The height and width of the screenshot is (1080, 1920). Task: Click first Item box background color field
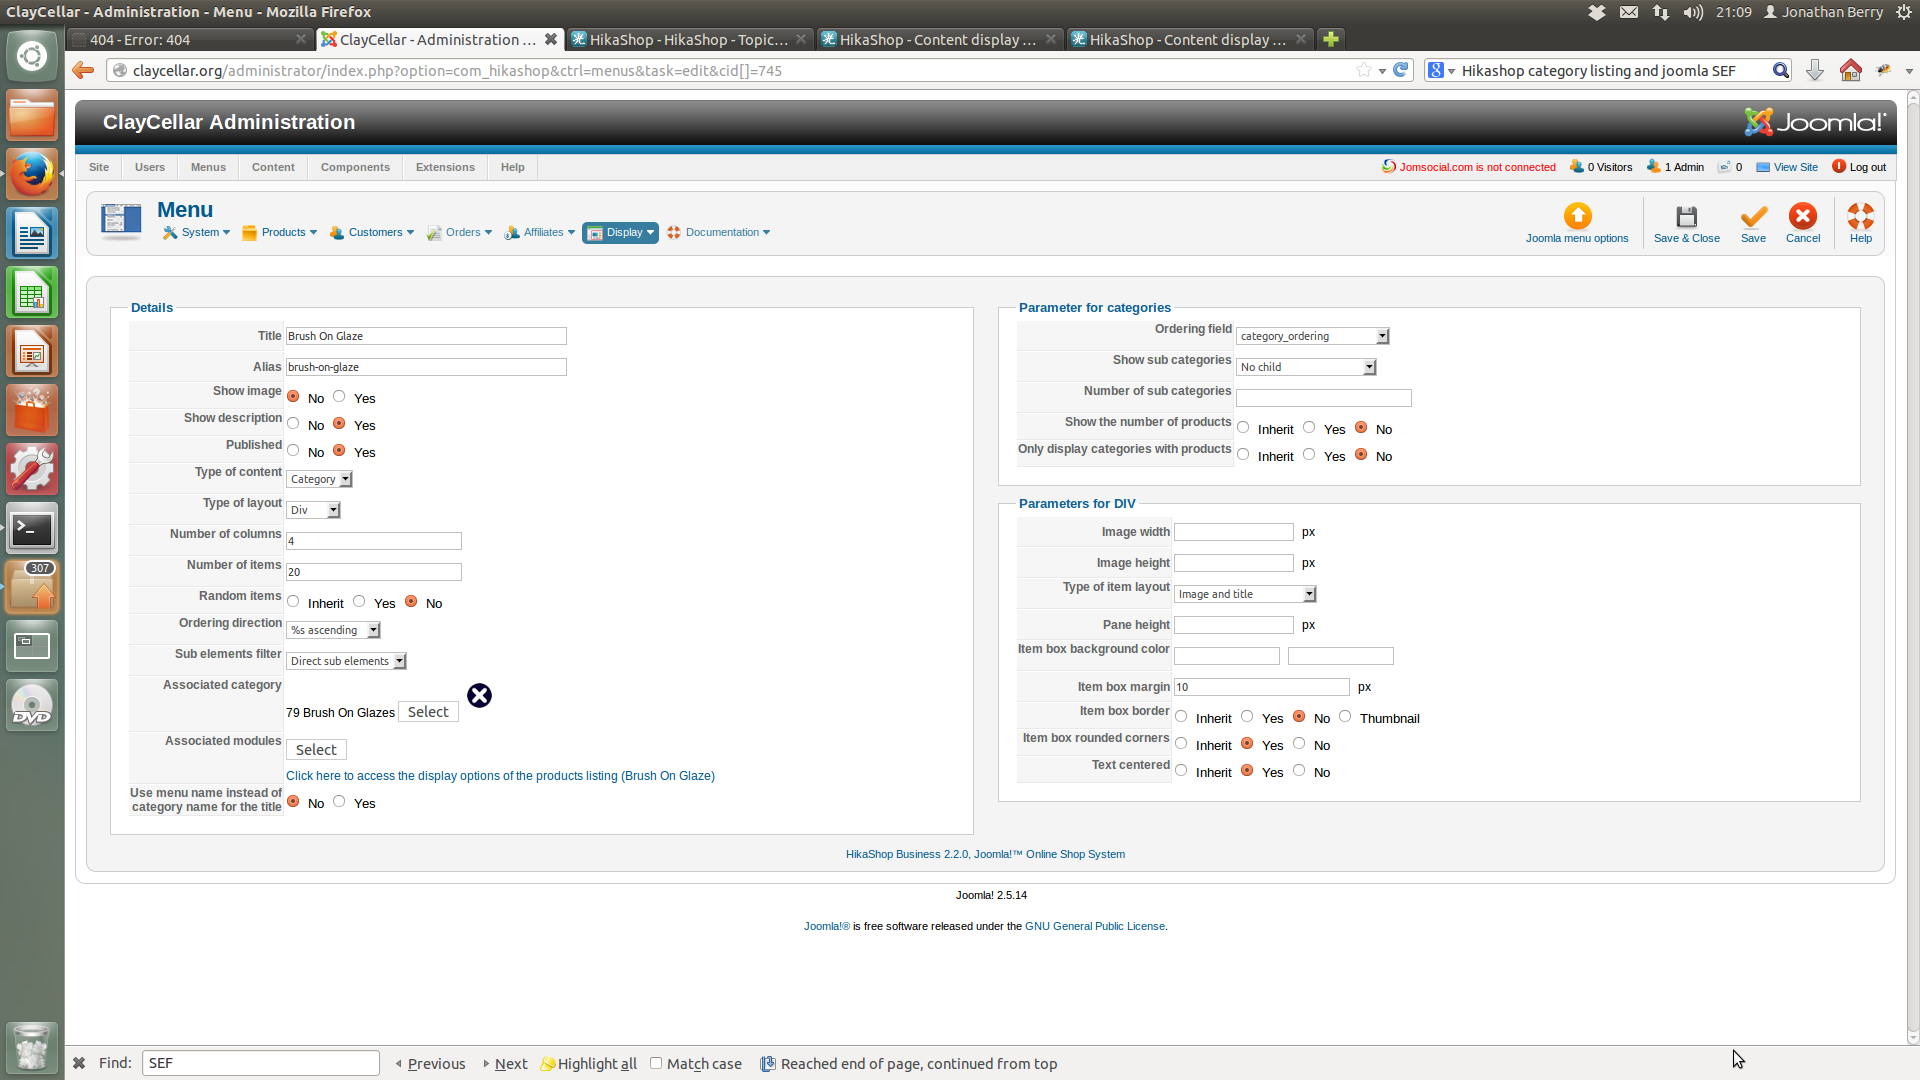[x=1226, y=656]
